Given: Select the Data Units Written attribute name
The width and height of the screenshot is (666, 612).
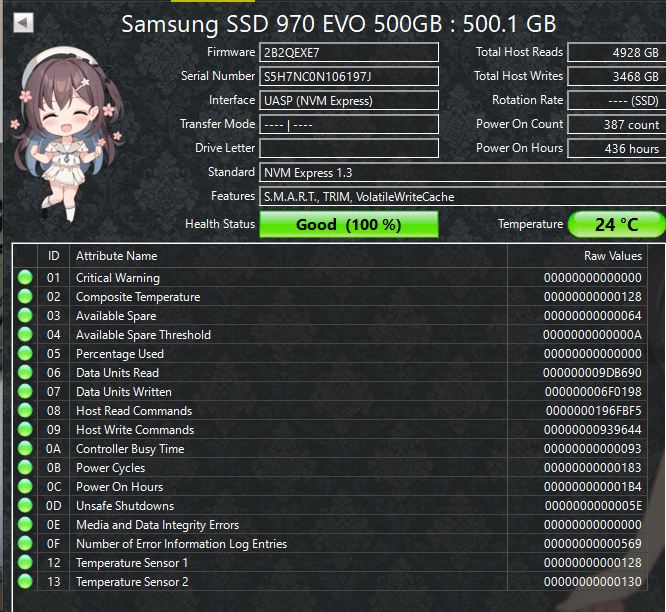Looking at the screenshot, I should [x=124, y=392].
